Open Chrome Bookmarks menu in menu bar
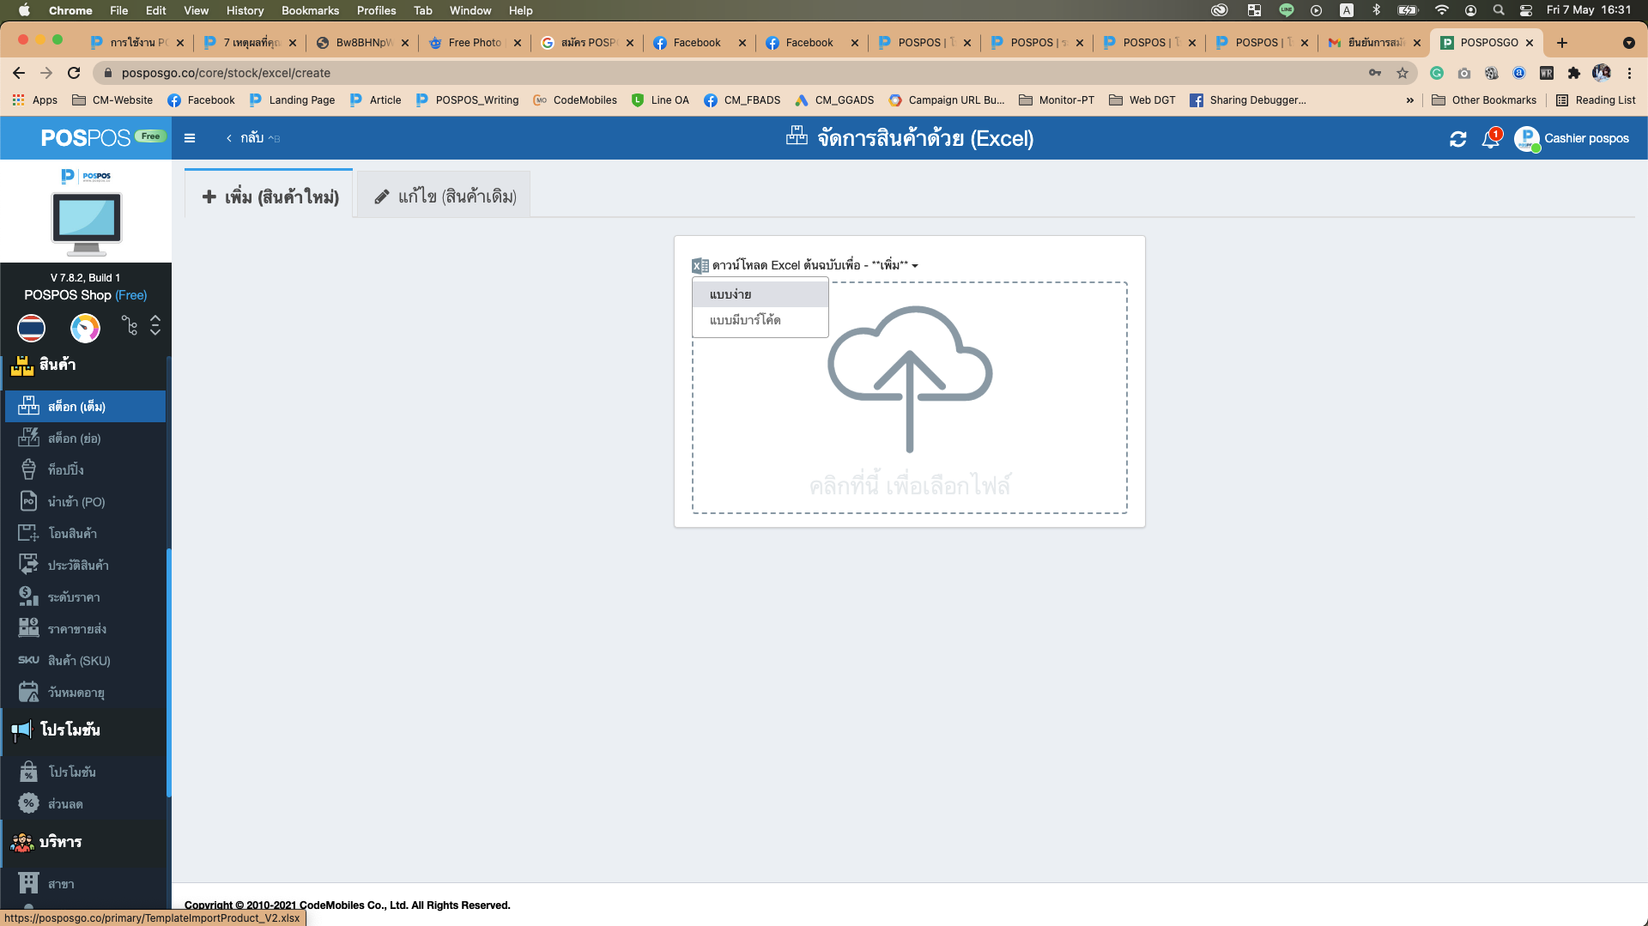This screenshot has width=1648, height=926. coord(309,10)
